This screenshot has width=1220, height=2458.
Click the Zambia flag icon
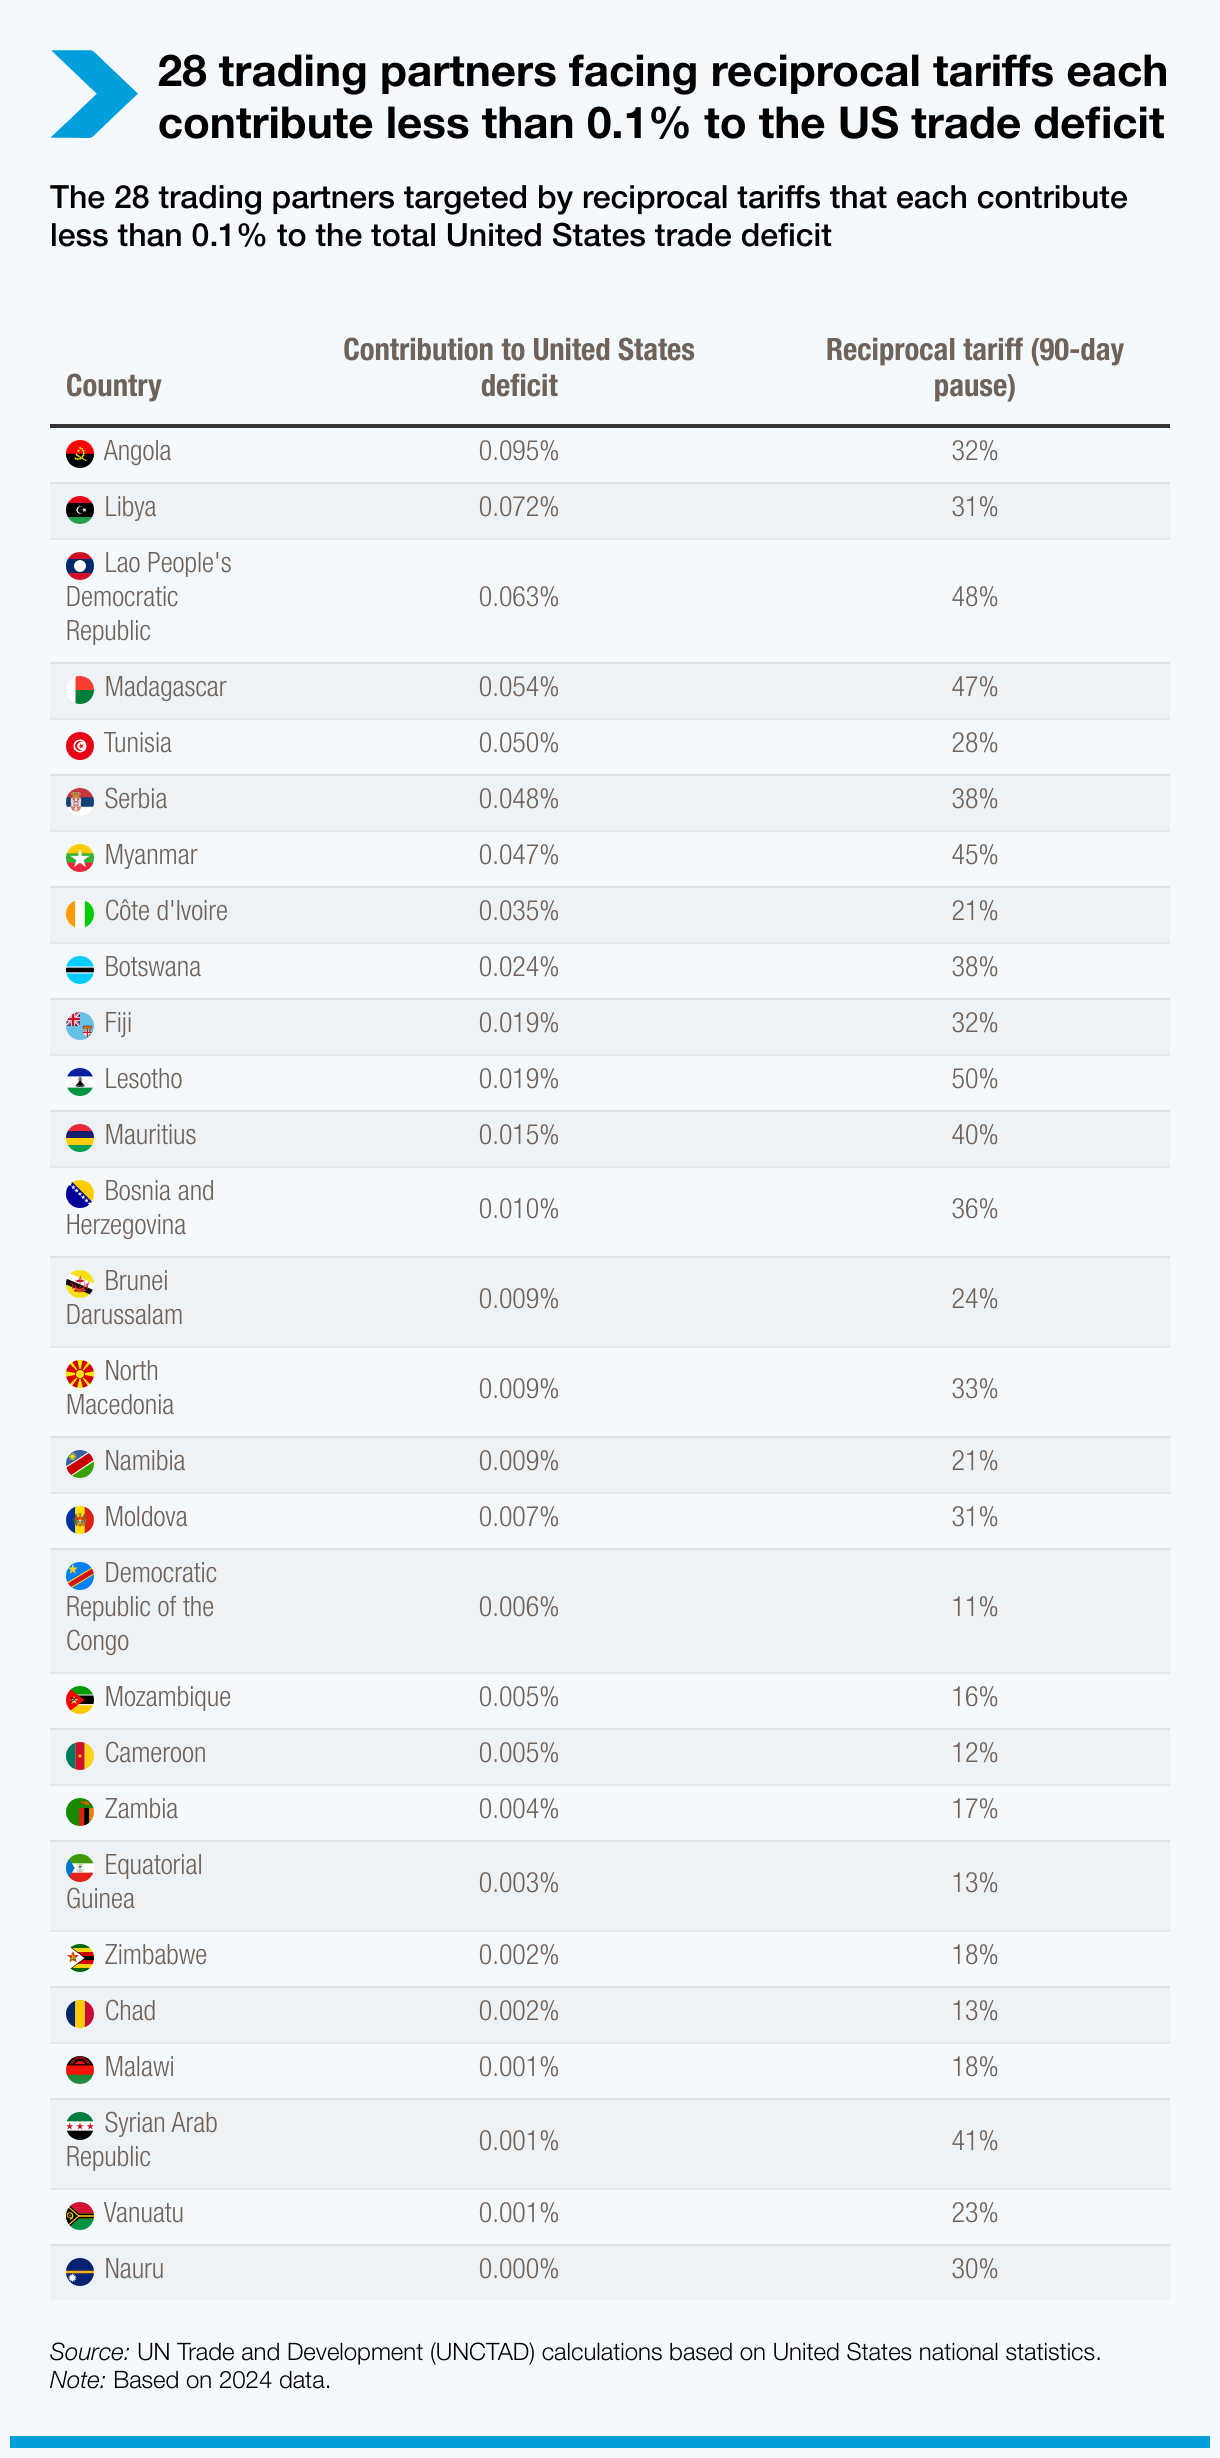click(x=80, y=1811)
